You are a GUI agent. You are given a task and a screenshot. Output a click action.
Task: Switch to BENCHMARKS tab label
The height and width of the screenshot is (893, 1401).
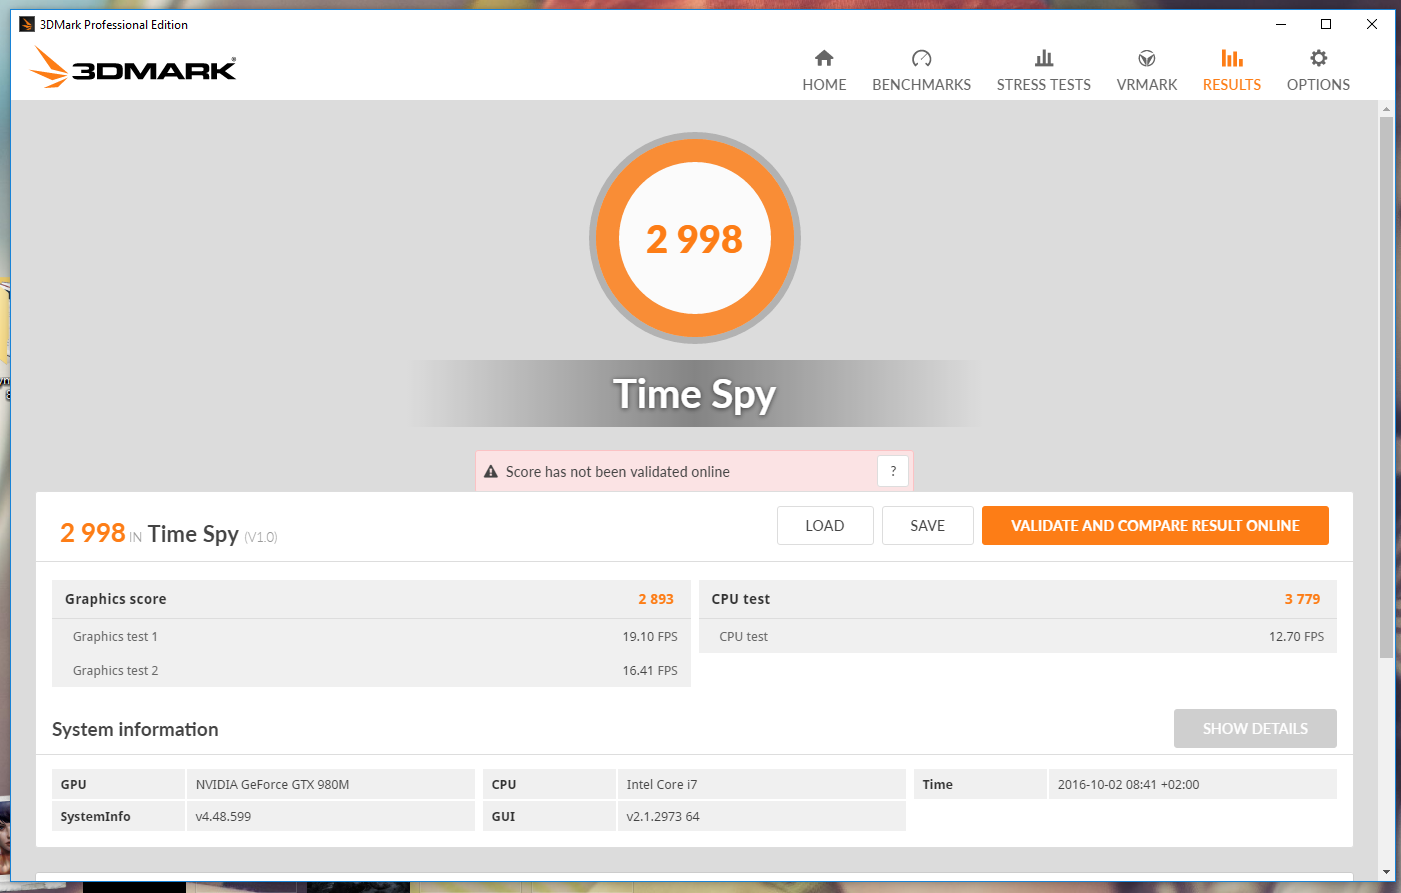point(922,85)
